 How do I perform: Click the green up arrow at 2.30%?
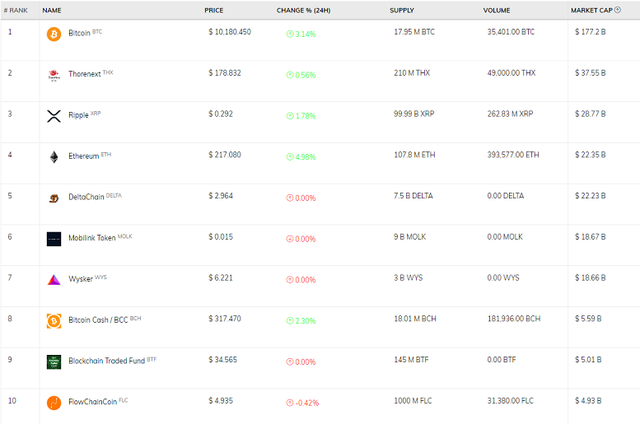click(x=290, y=321)
